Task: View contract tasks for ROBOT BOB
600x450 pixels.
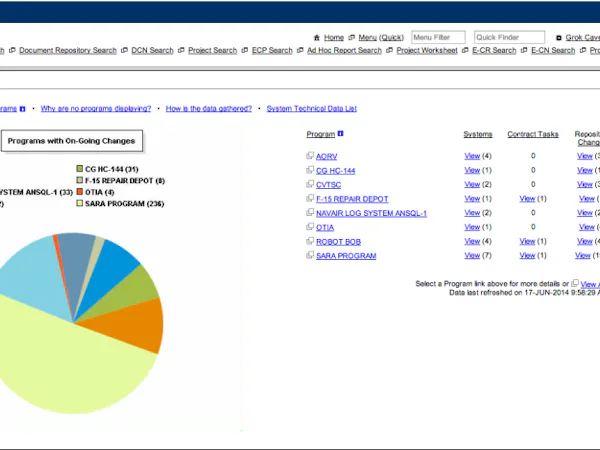Action: pos(527,241)
